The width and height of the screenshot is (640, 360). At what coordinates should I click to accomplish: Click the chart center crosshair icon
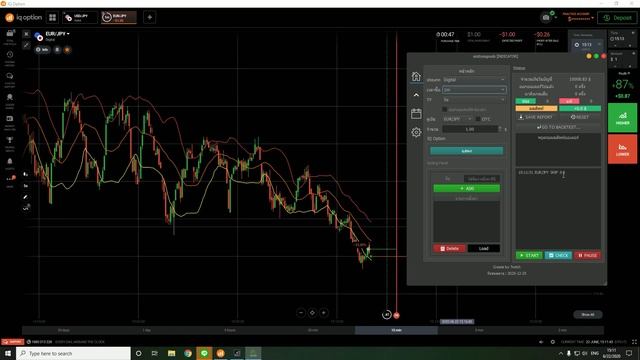pyautogui.click(x=312, y=313)
